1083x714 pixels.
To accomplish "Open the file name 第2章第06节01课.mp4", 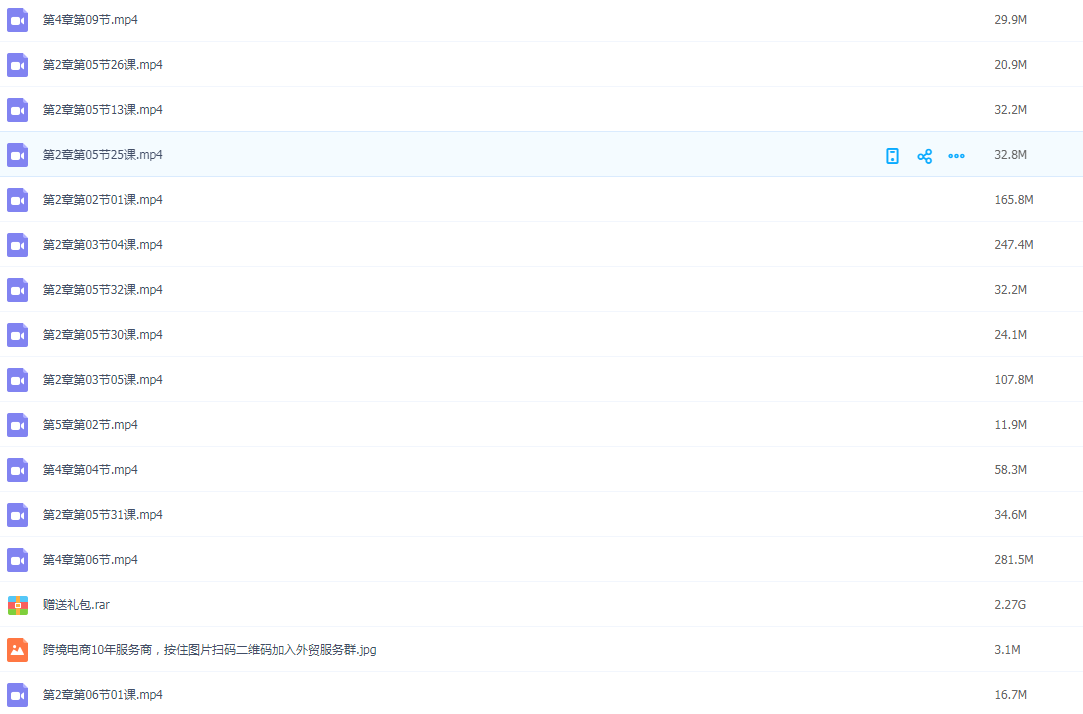I will (x=102, y=695).
